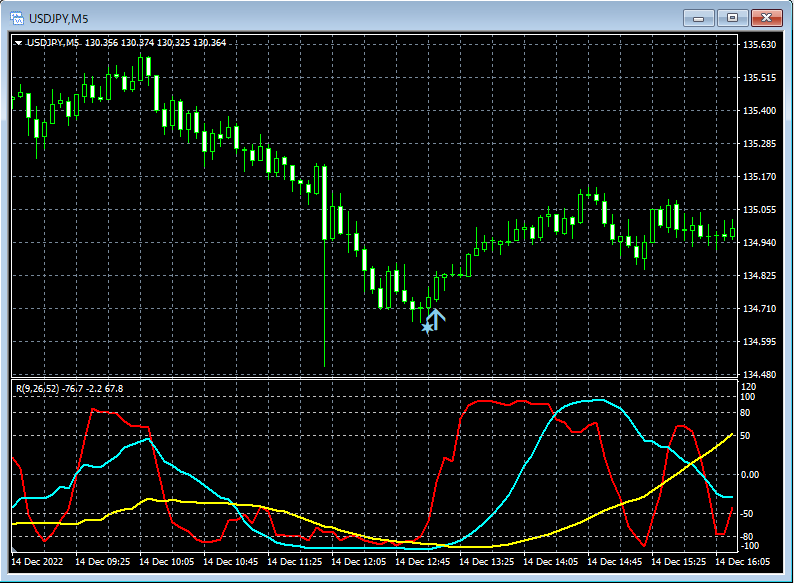The image size is (795, 583).
Task: Click the 14 Dec 10:05 time label
Action: click(x=167, y=563)
